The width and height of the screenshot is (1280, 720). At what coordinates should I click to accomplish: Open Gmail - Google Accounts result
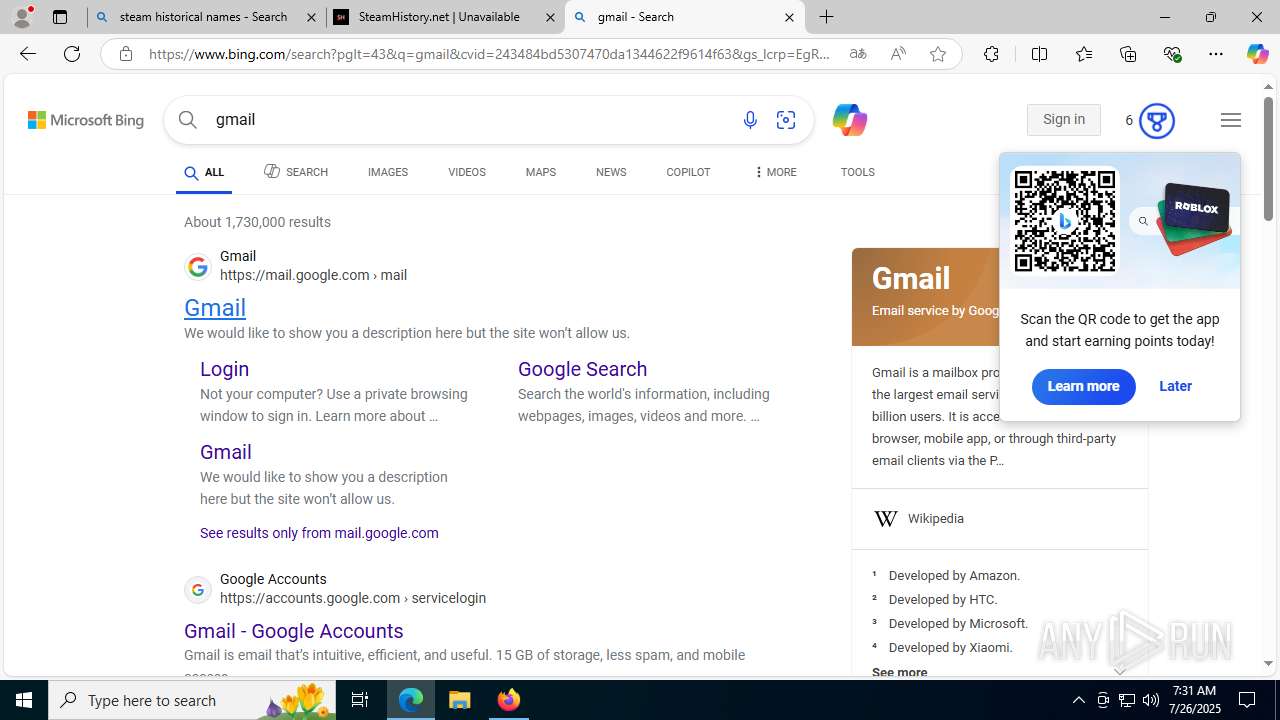click(x=294, y=631)
